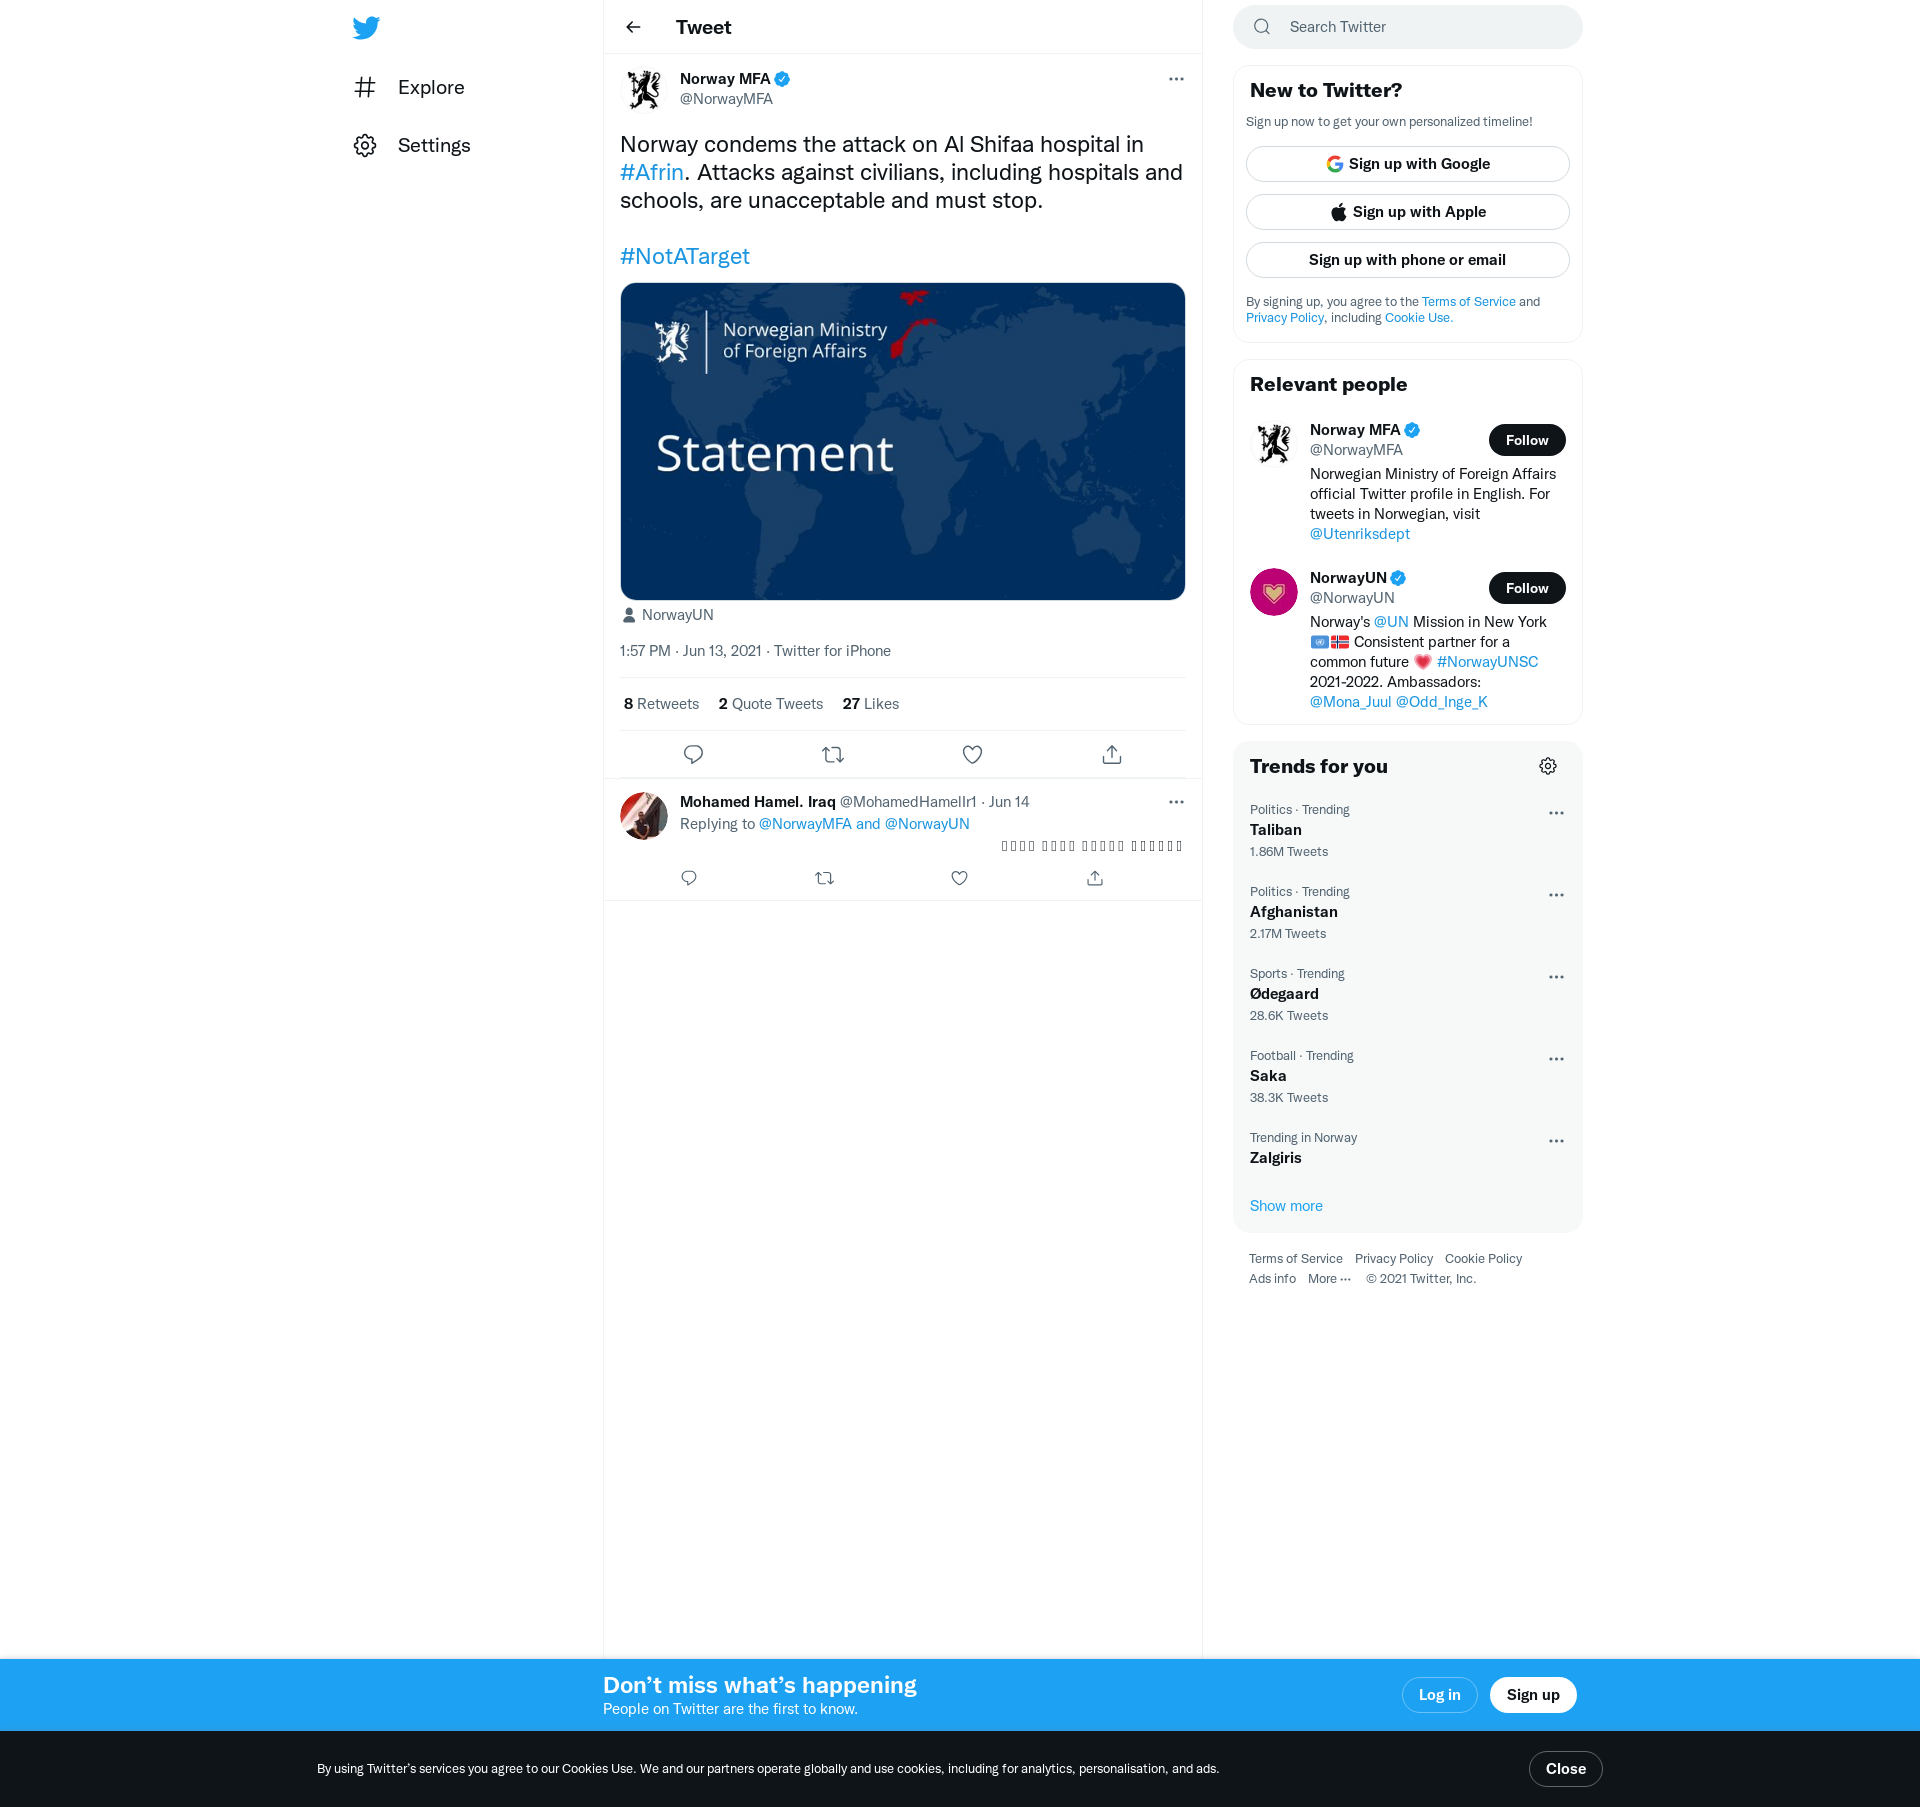Show more trends
The image size is (1920, 1807).
click(1286, 1206)
